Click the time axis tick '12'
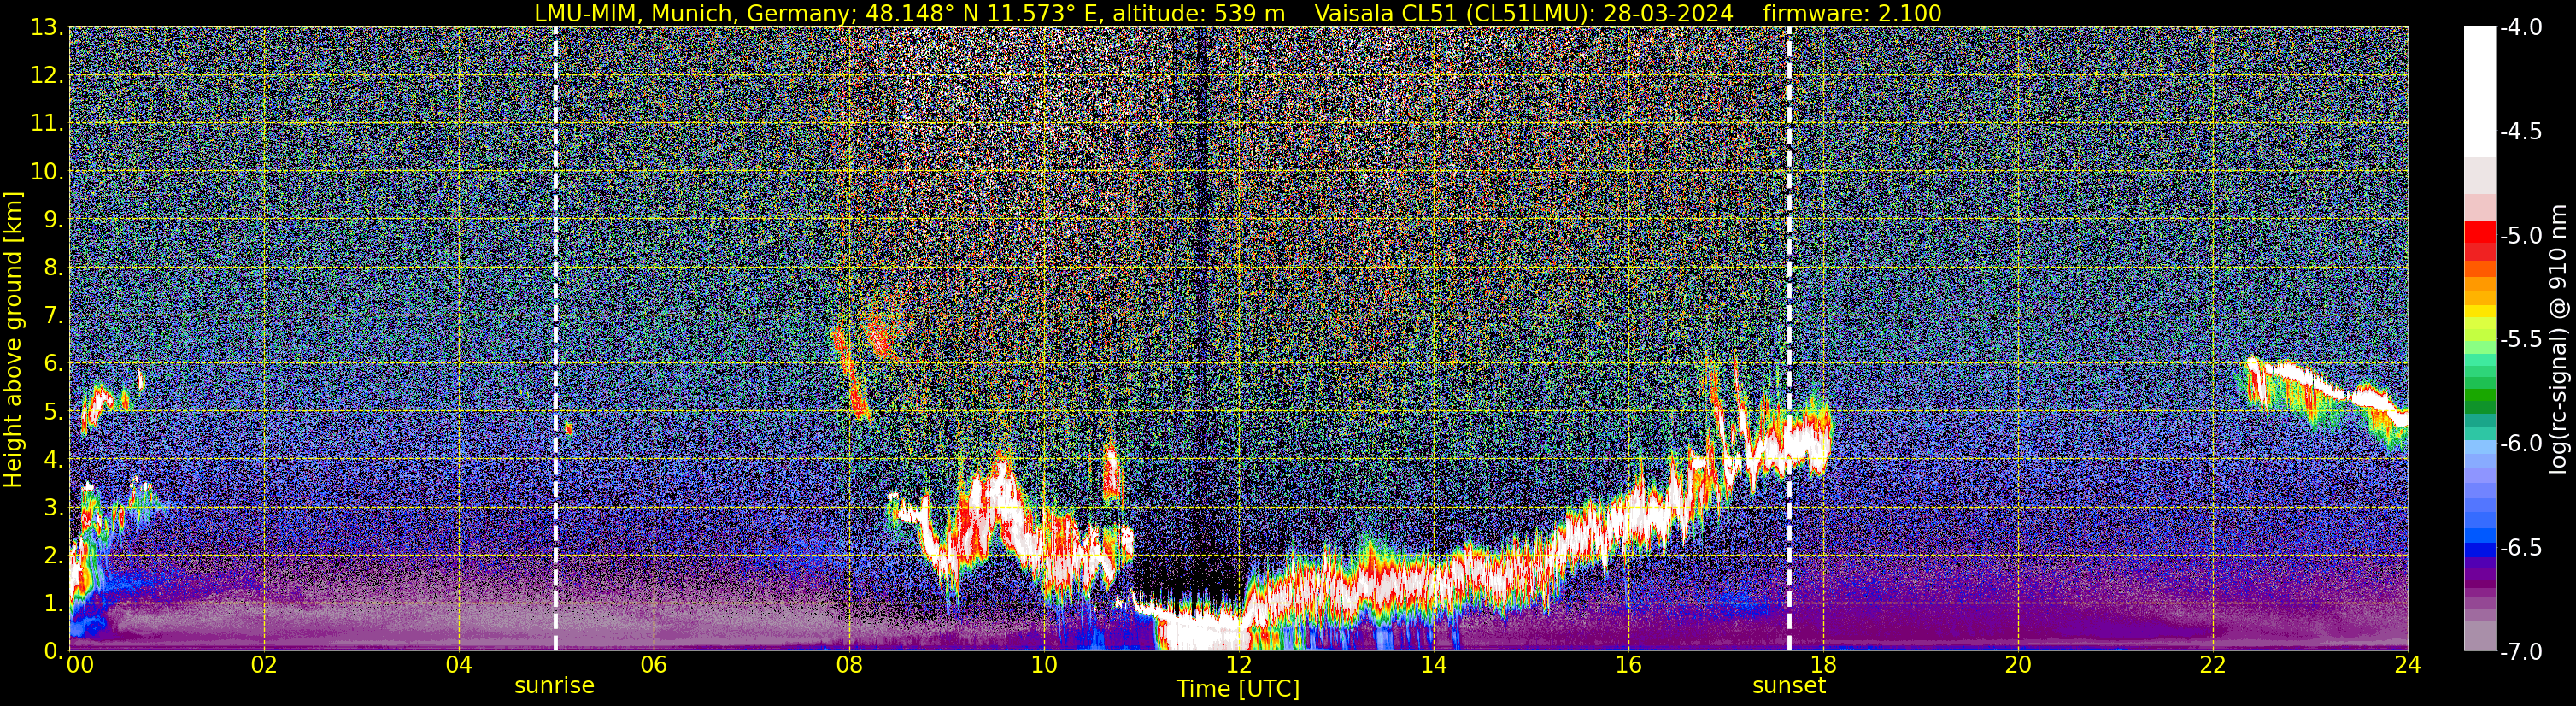The width and height of the screenshot is (2576, 706). coord(1238,665)
